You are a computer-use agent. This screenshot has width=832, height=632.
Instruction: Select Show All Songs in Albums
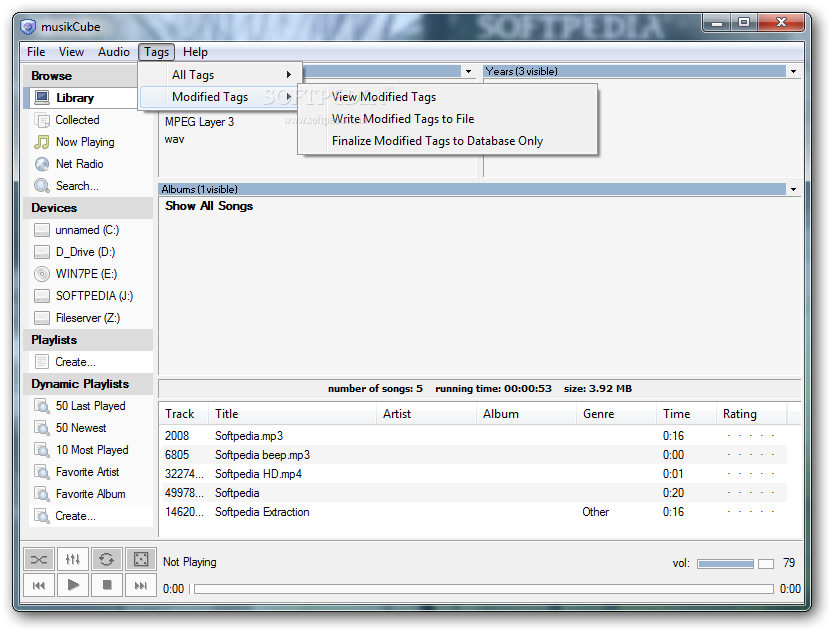(209, 206)
